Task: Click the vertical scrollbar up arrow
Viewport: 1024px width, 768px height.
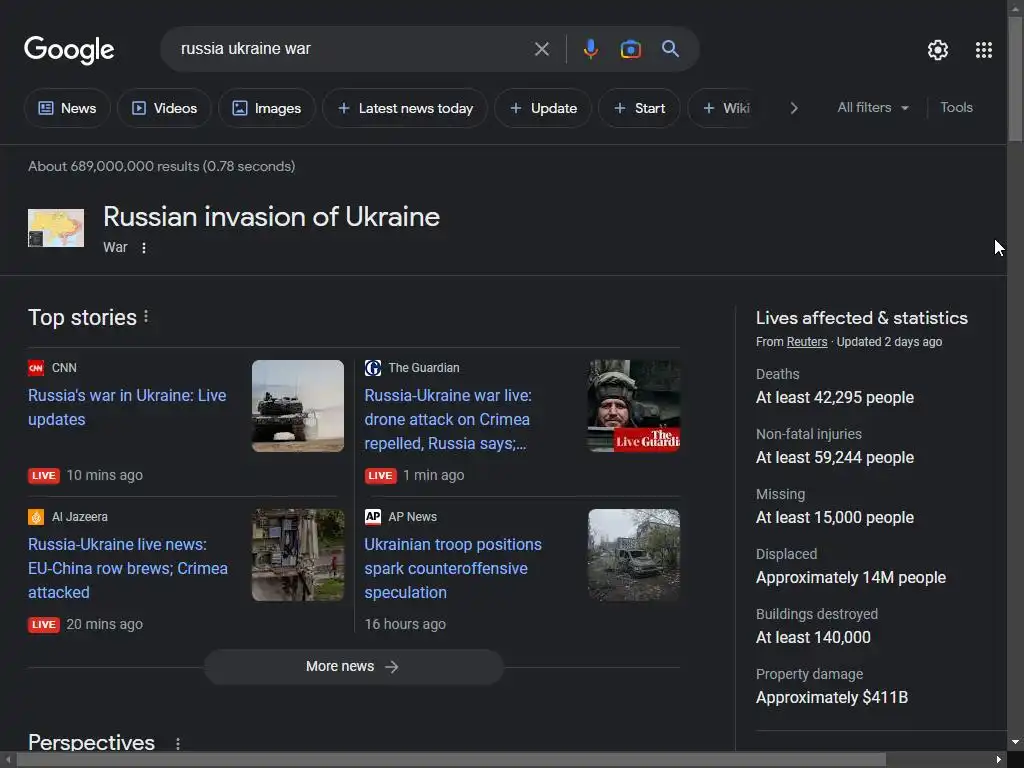Action: (1015, 7)
